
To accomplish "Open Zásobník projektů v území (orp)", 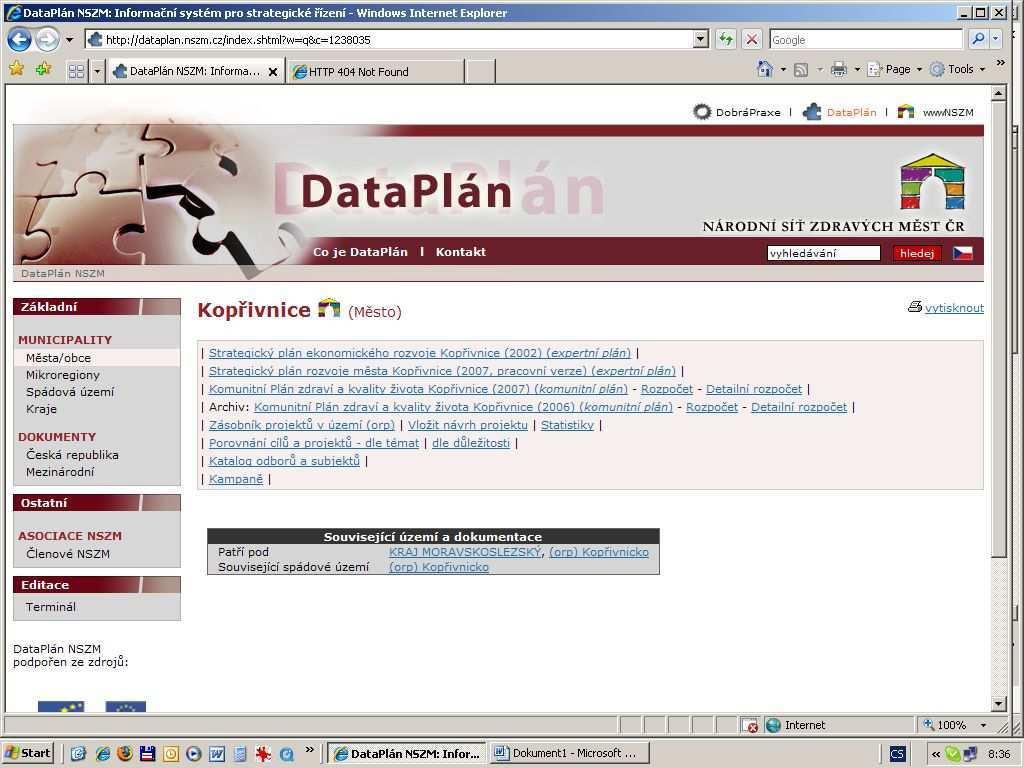I will coord(302,425).
